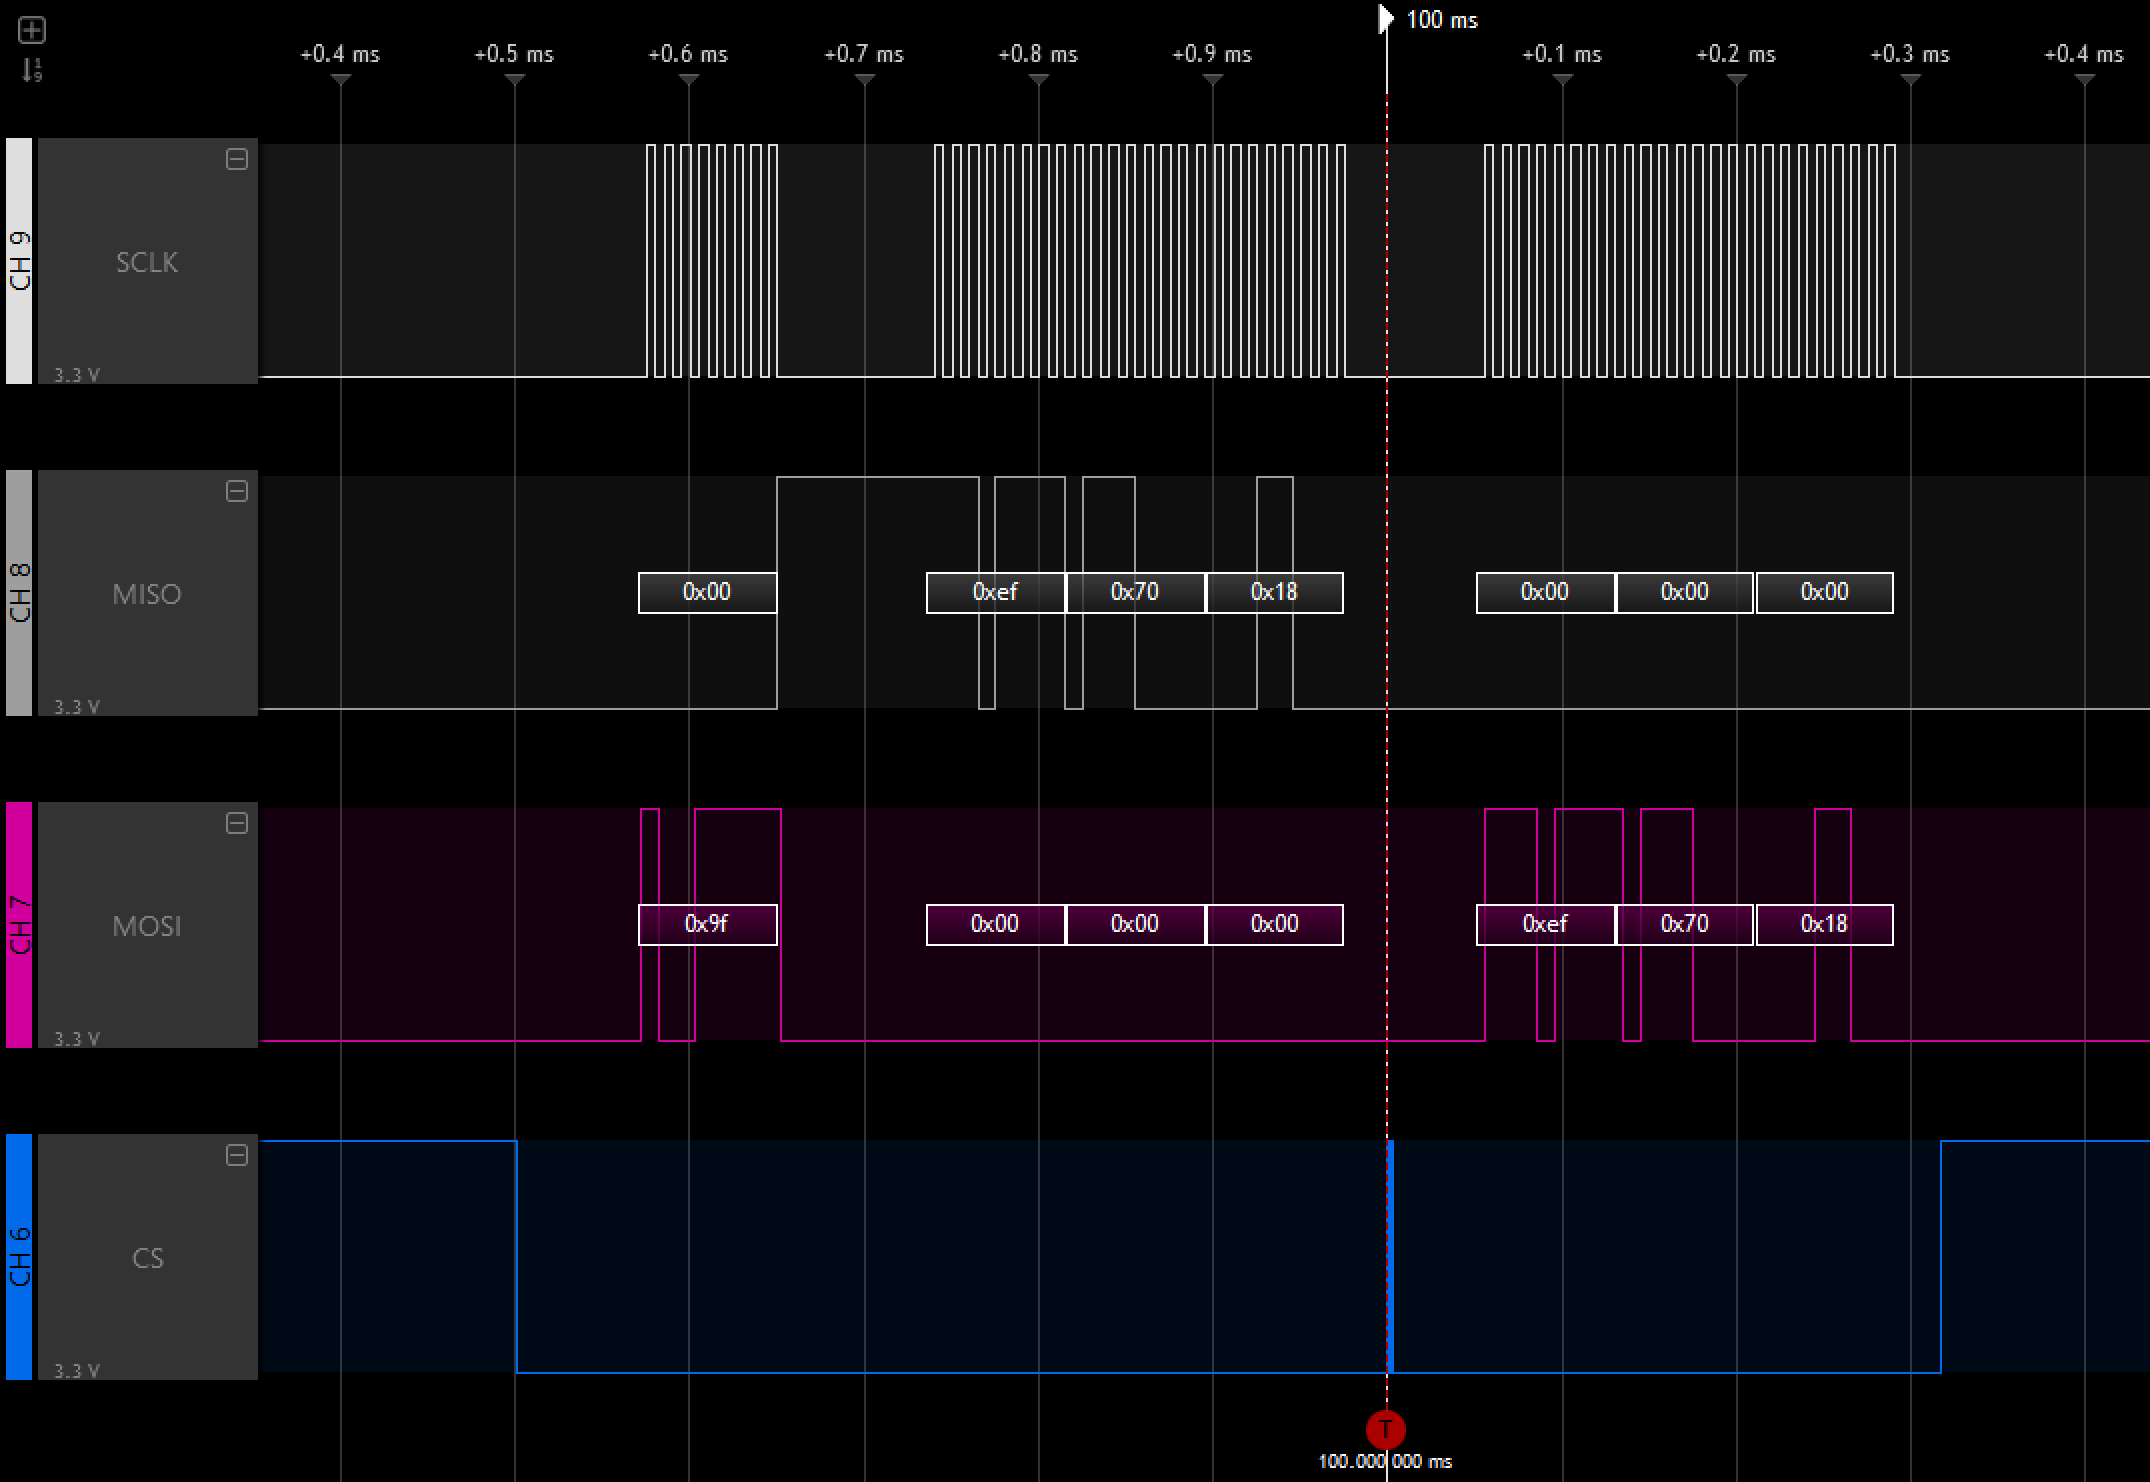Click the +0.3 ms tick after trigger

(1910, 55)
